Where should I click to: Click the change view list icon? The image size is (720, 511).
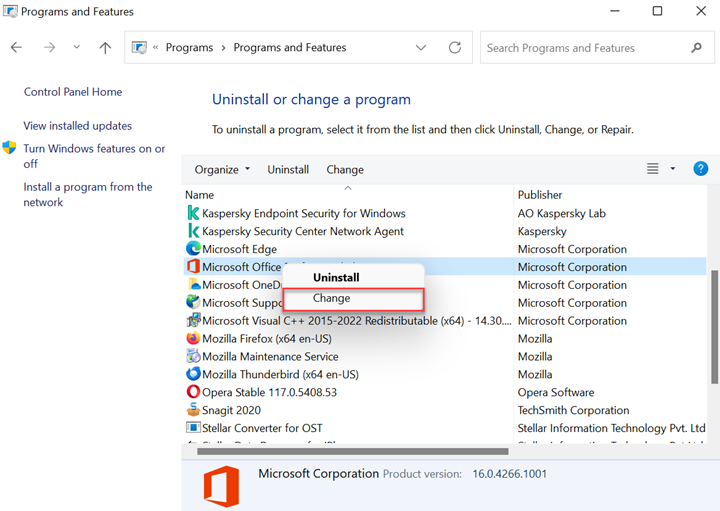tap(652, 169)
